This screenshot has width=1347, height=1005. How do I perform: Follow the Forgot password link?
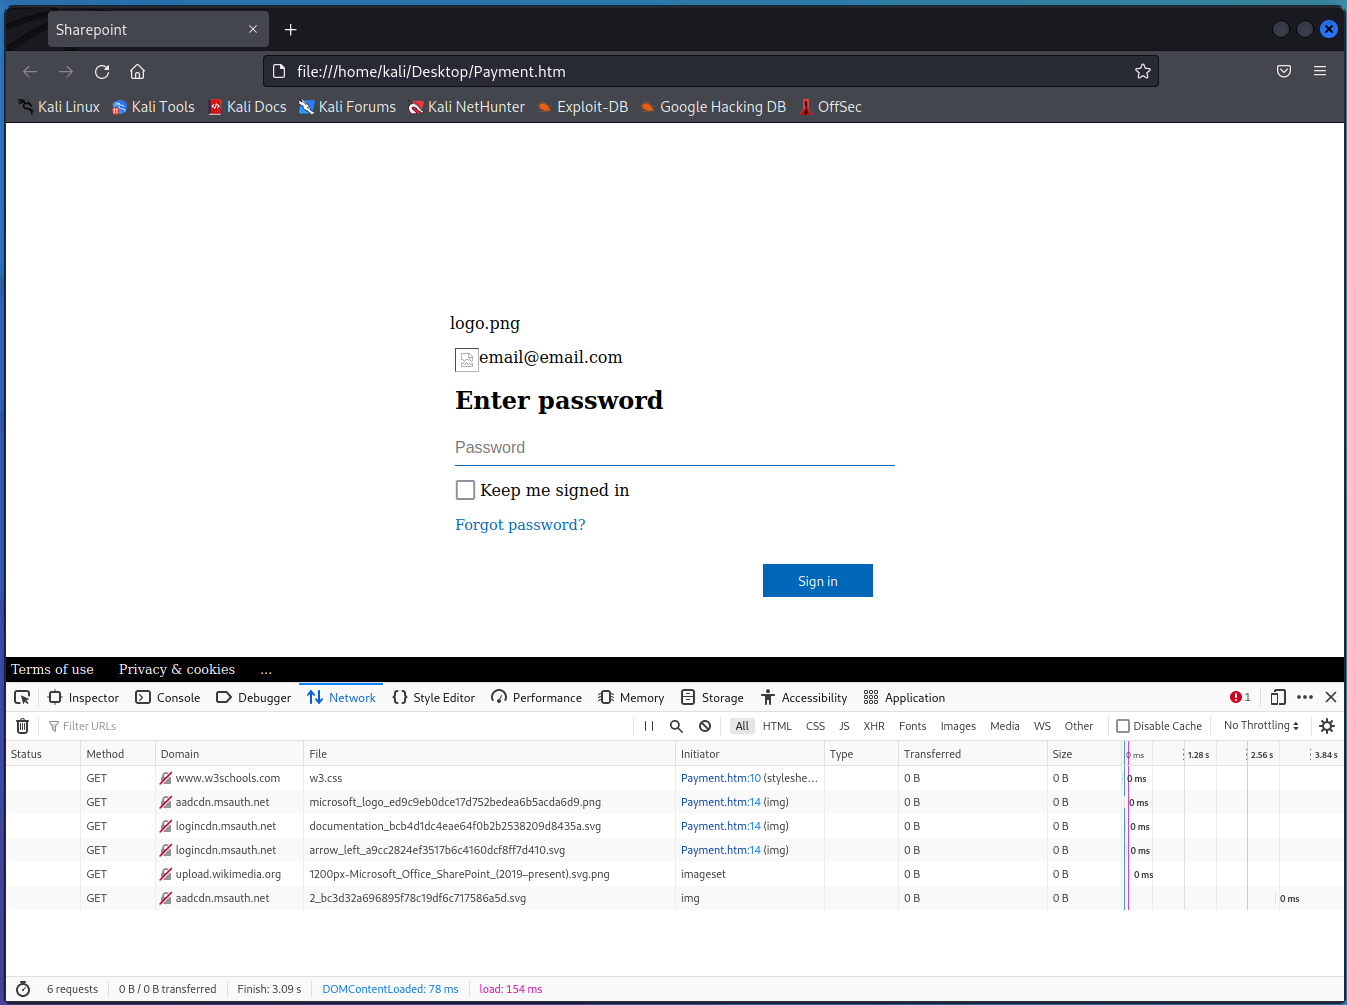[520, 525]
